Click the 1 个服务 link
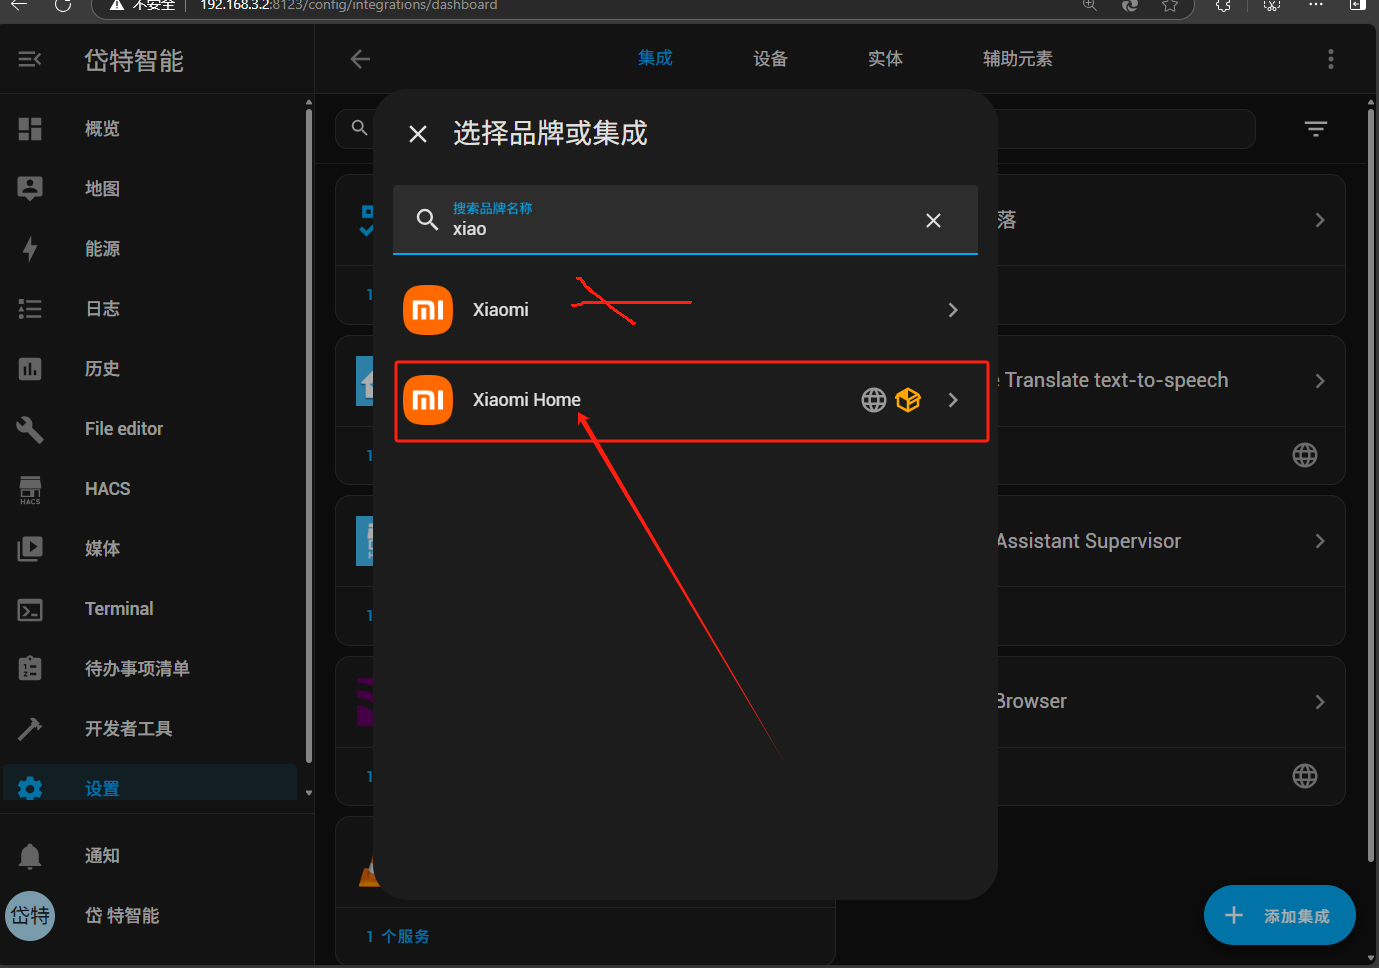Screen dimensions: 1379x968 [x=398, y=937]
